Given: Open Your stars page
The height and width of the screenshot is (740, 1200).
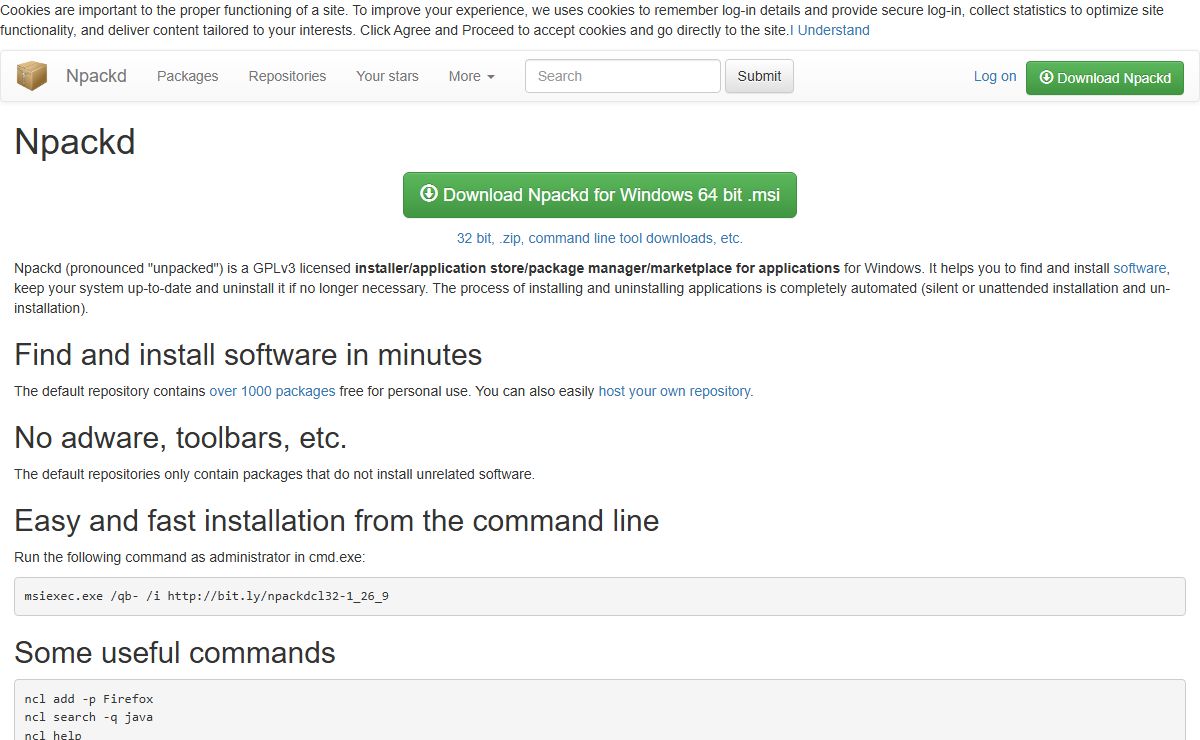Looking at the screenshot, I should (x=387, y=76).
